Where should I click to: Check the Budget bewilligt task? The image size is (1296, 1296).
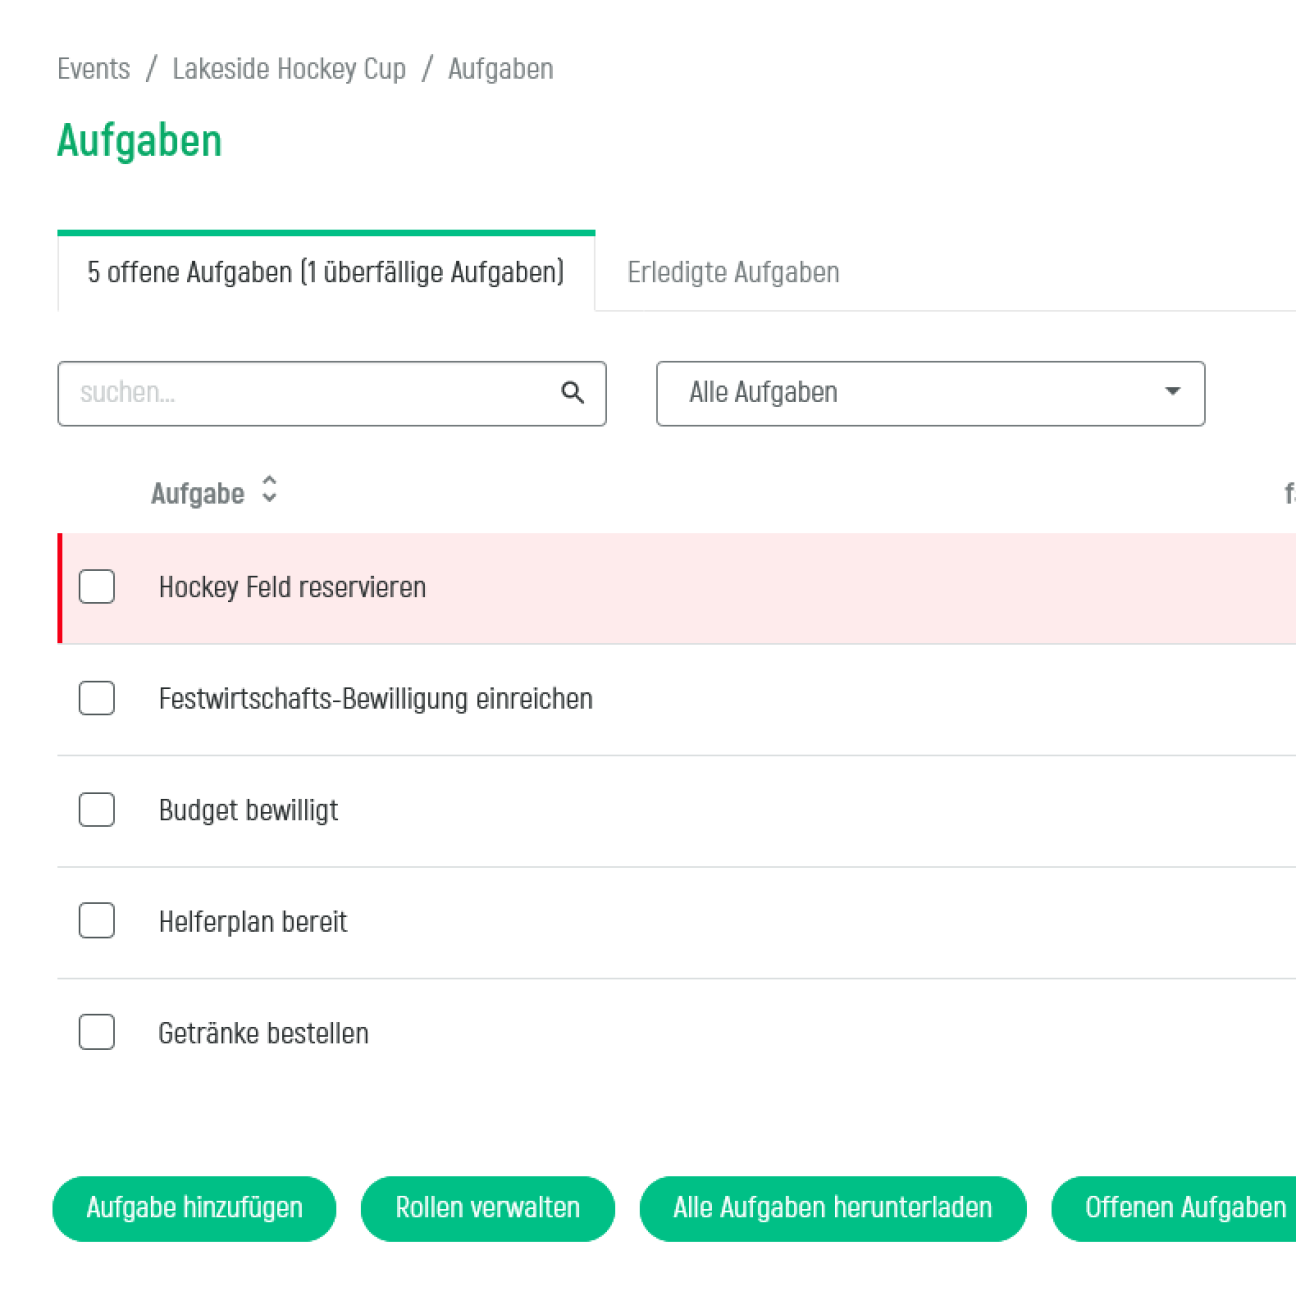coord(96,809)
